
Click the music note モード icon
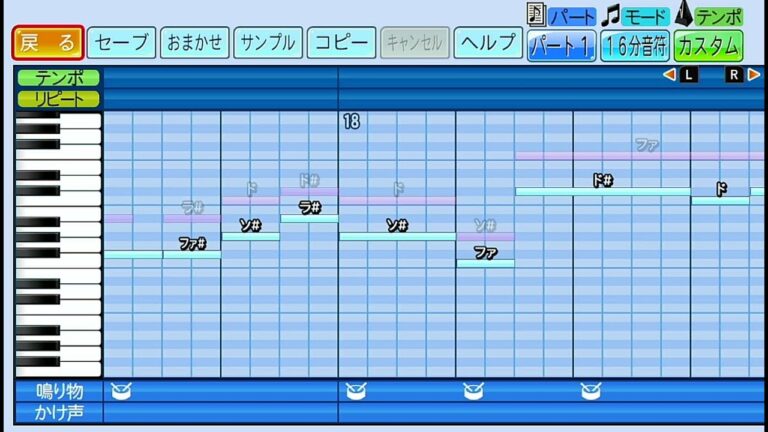pos(611,15)
